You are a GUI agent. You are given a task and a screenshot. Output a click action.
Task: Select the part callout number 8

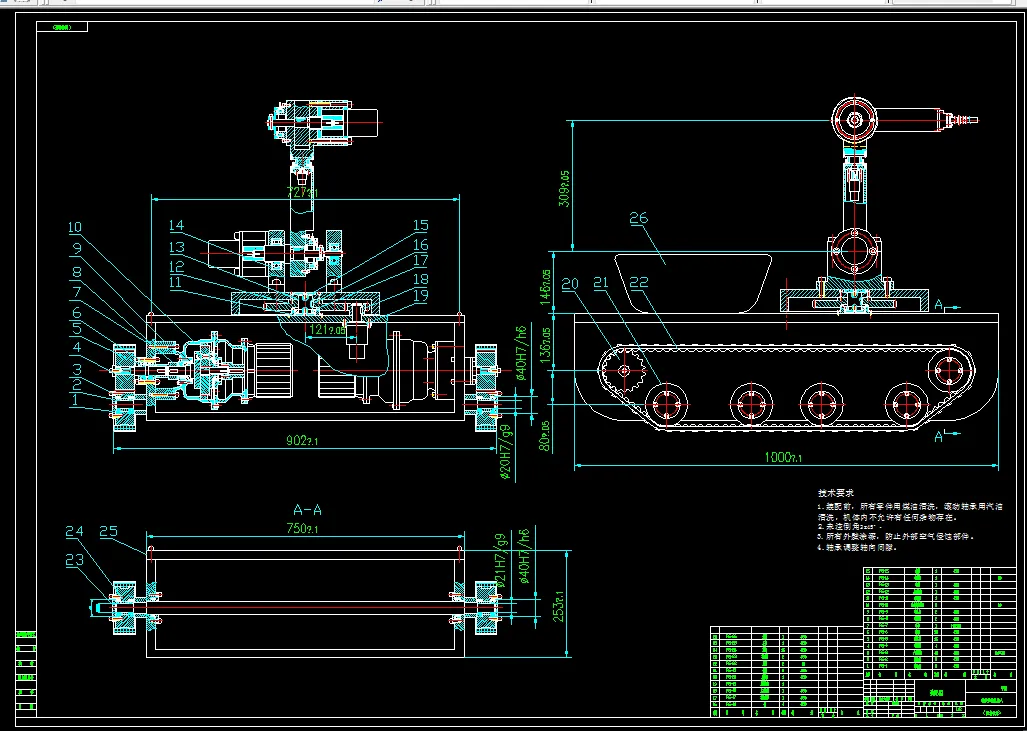[76, 271]
